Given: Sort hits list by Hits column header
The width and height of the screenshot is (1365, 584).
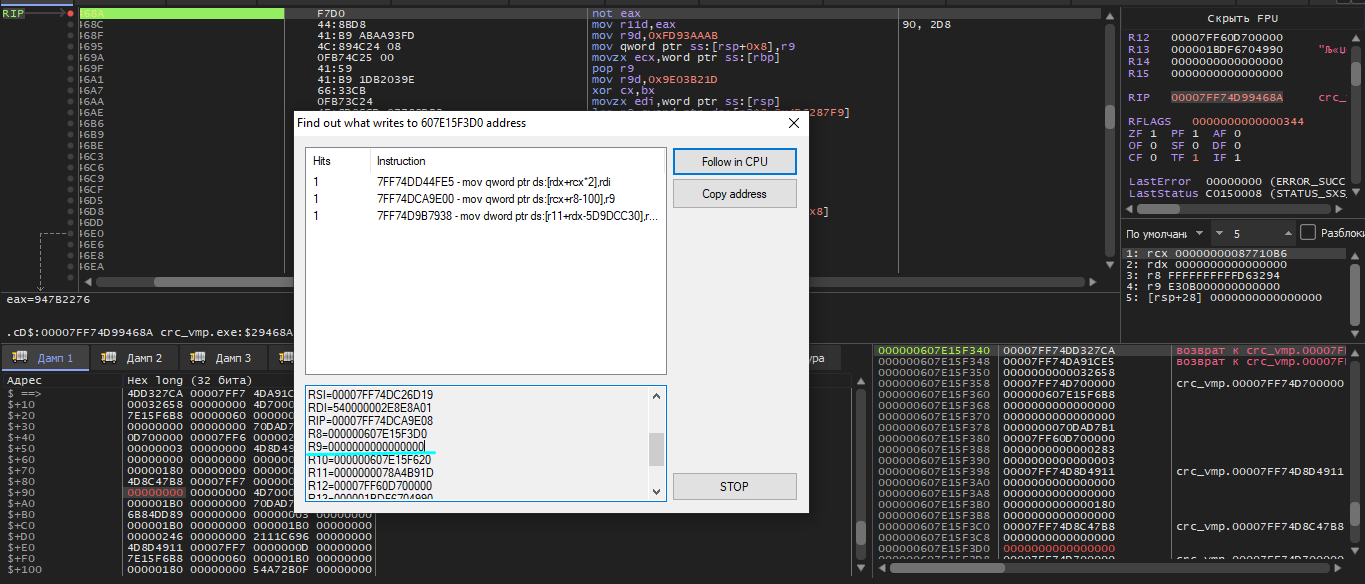Looking at the screenshot, I should [337, 160].
